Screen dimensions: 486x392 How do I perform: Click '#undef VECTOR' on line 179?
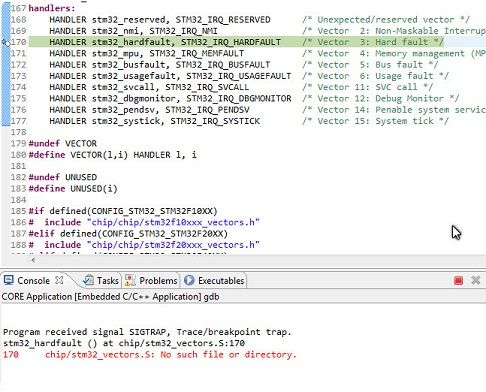63,144
